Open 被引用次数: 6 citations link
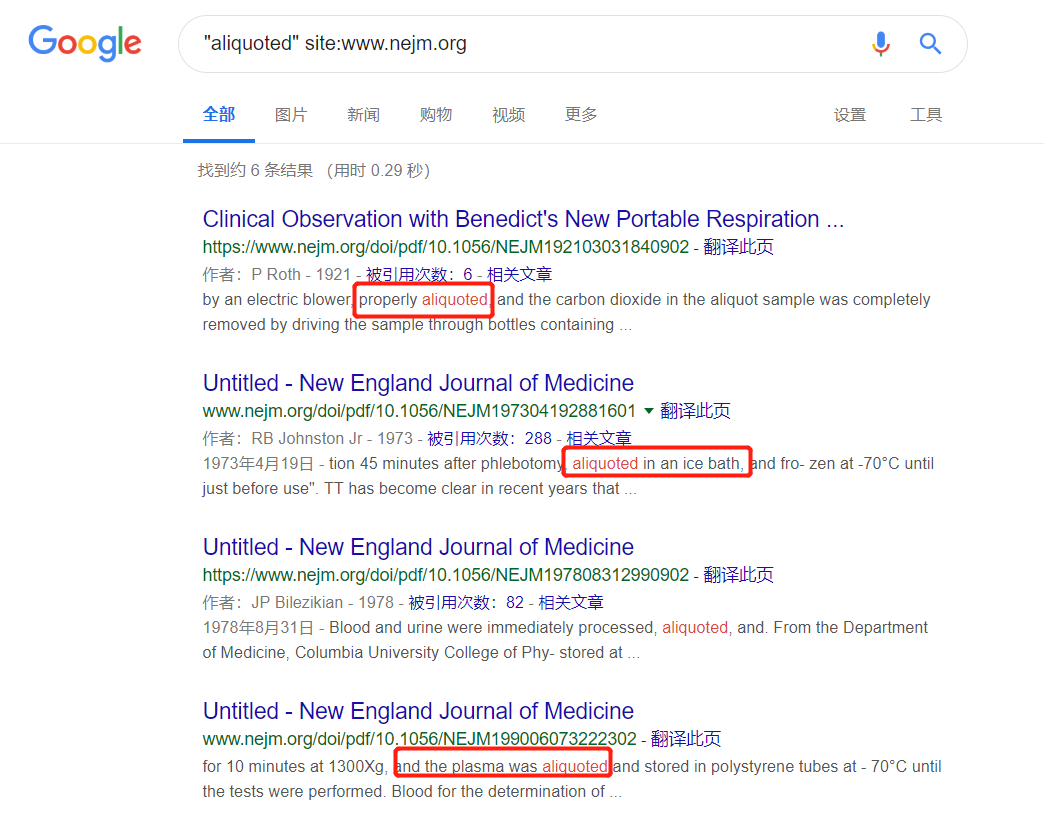This screenshot has width=1044, height=828. [x=419, y=274]
